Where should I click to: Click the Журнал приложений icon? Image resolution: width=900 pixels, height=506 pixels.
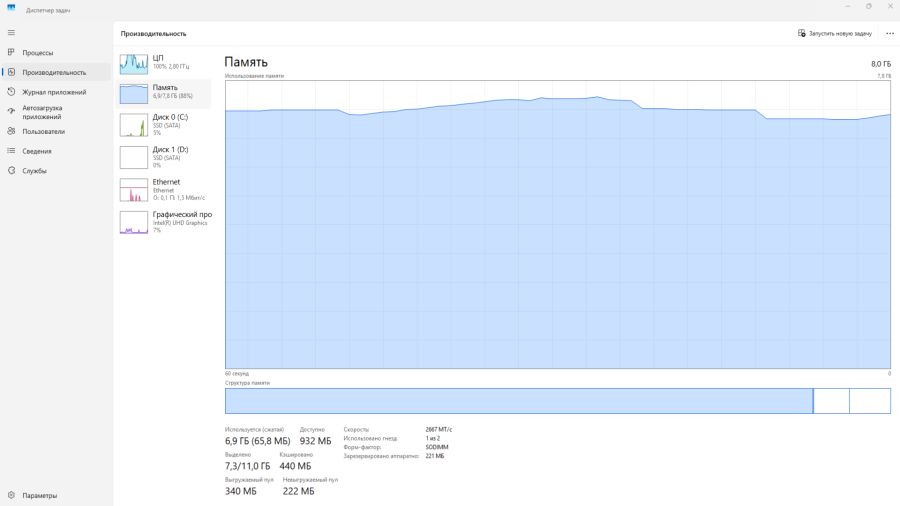click(11, 92)
